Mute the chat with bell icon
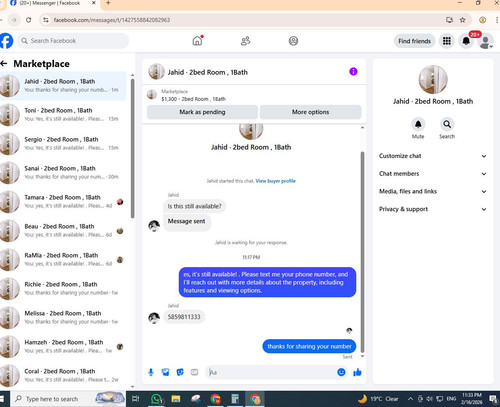The height and width of the screenshot is (407, 500). click(x=418, y=124)
